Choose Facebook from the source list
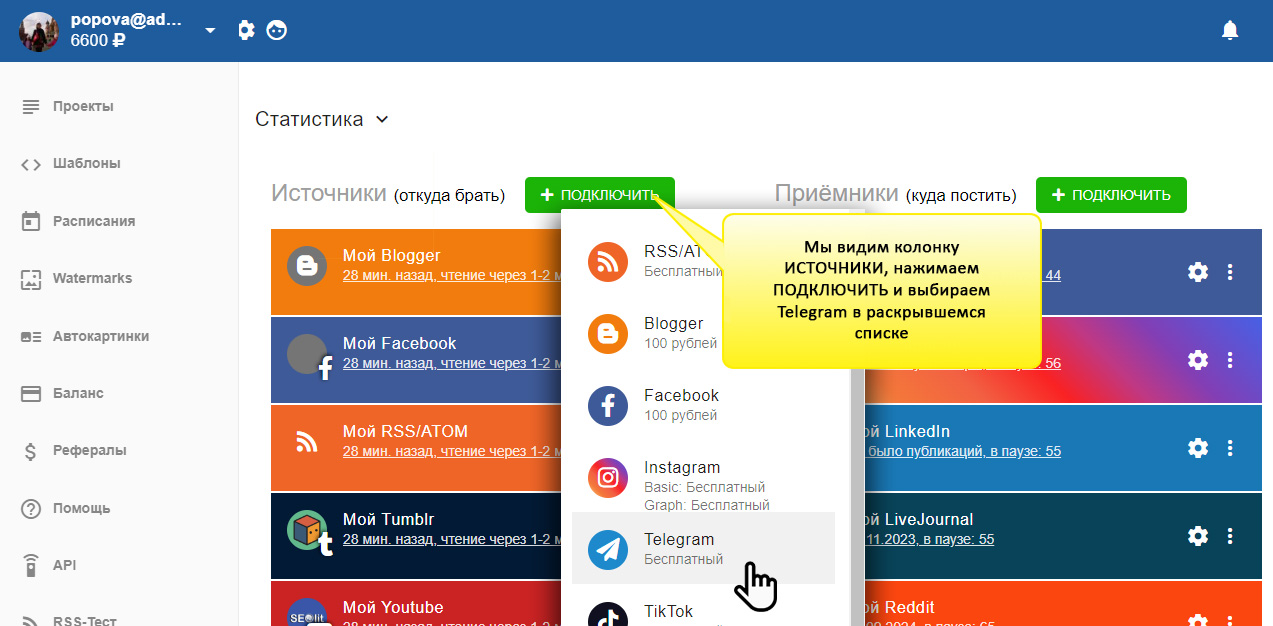This screenshot has height=626, width=1273. pyautogui.click(x=703, y=404)
